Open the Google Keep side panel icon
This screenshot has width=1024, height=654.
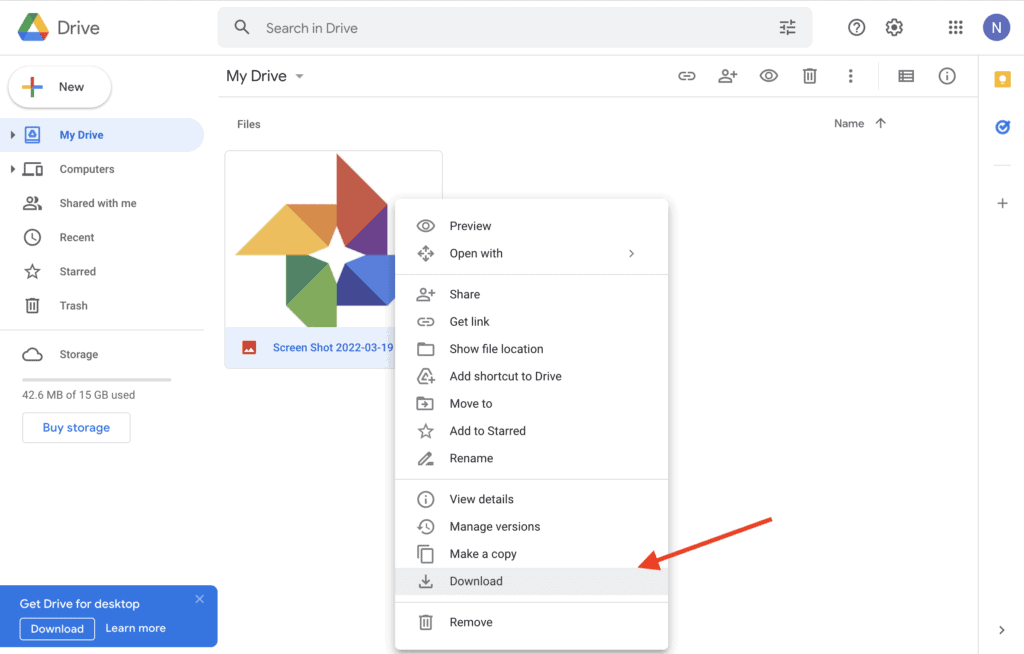(1002, 79)
